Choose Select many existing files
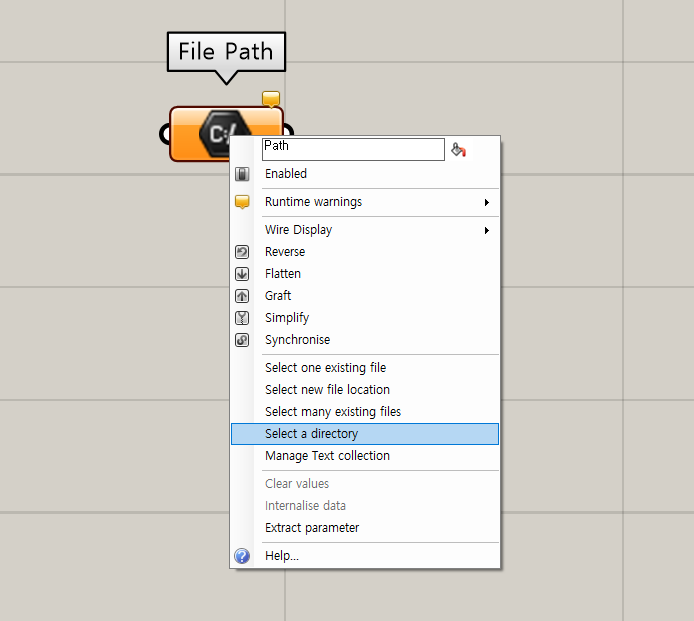 pyautogui.click(x=365, y=412)
